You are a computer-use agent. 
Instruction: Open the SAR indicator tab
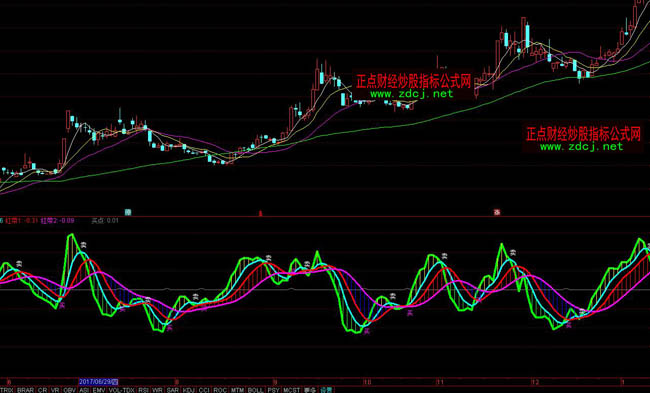click(x=173, y=390)
